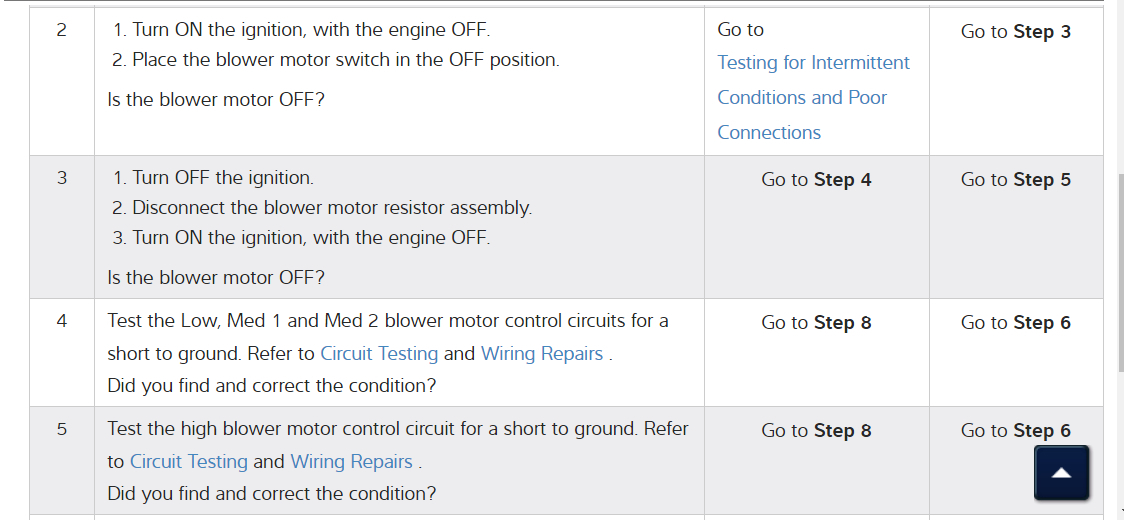Click the step number 4 cell
Viewport: 1124px width, 523px height.
pos(62,321)
